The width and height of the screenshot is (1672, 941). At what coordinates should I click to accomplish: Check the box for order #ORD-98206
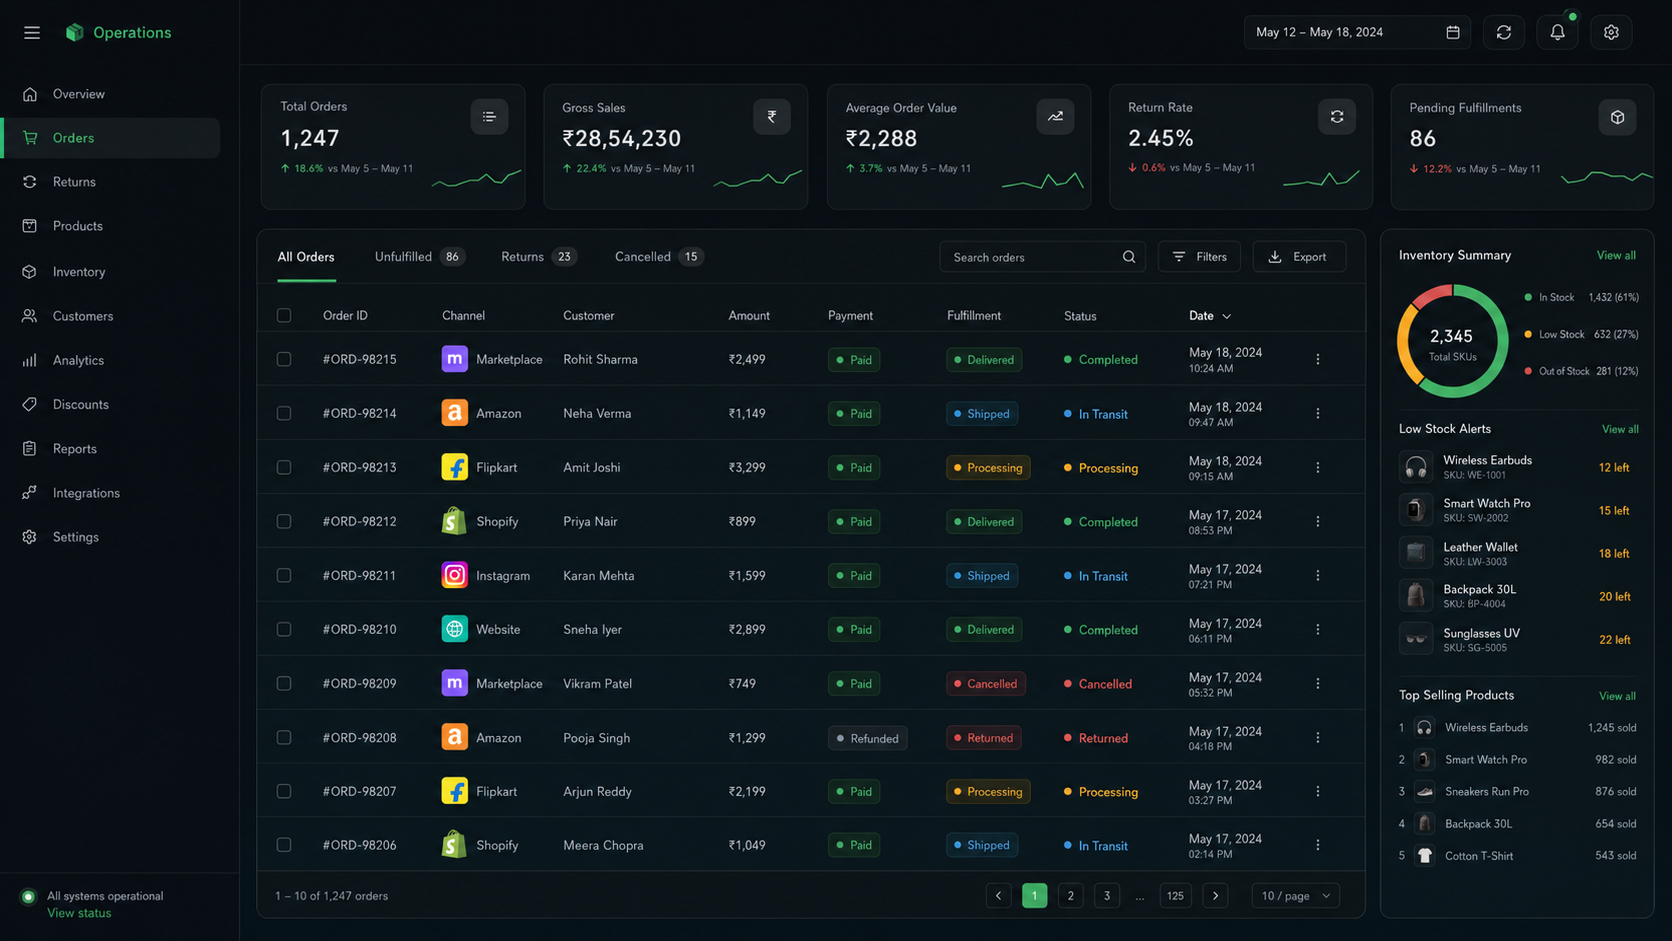pos(284,845)
